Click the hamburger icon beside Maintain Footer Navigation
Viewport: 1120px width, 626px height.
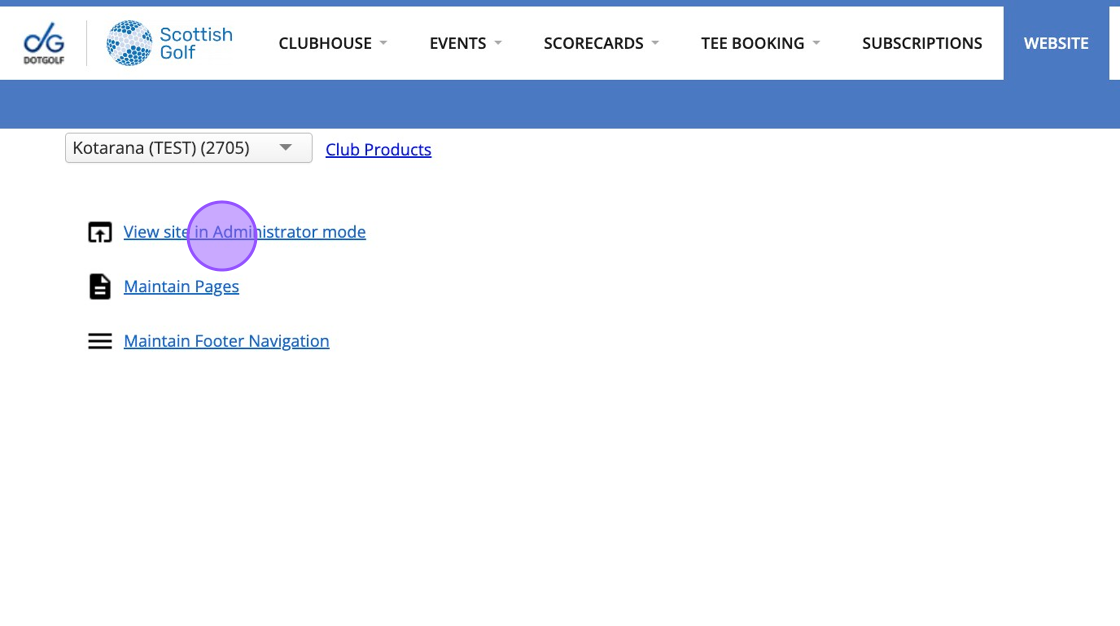tap(100, 341)
